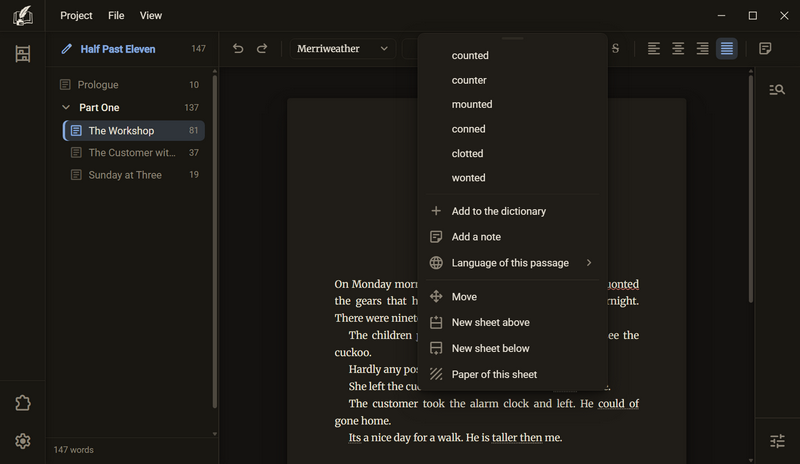Select Paper of this sheet
Image resolution: width=800 pixels, height=464 pixels.
pyautogui.click(x=512, y=374)
